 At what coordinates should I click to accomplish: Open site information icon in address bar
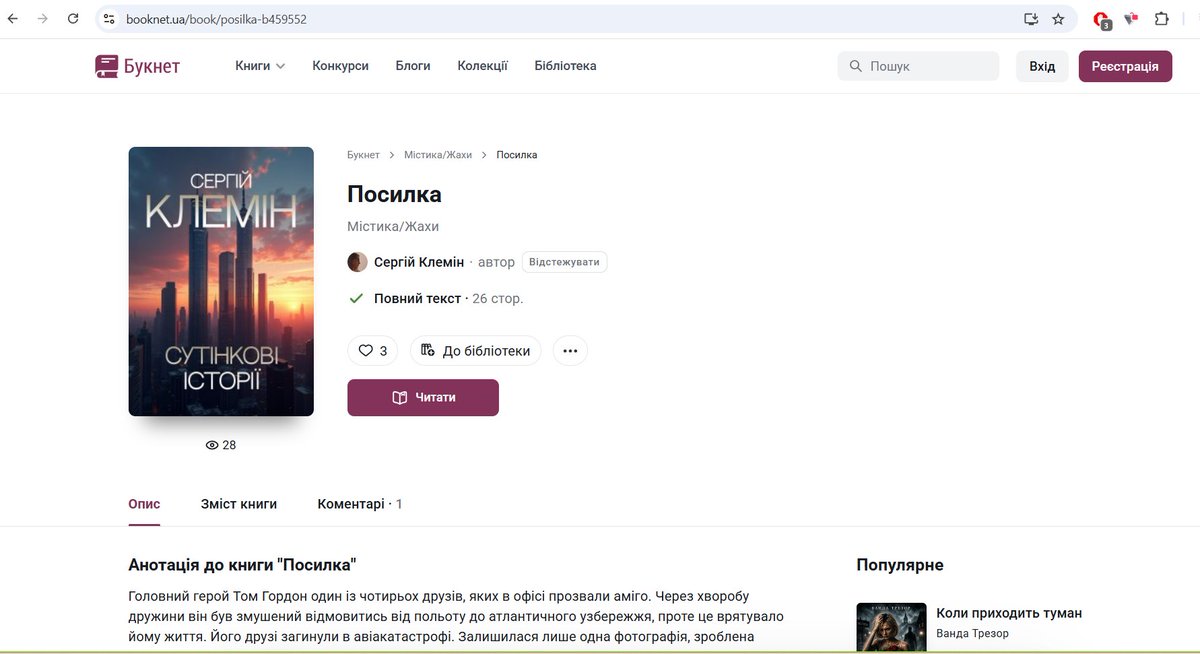tap(110, 19)
